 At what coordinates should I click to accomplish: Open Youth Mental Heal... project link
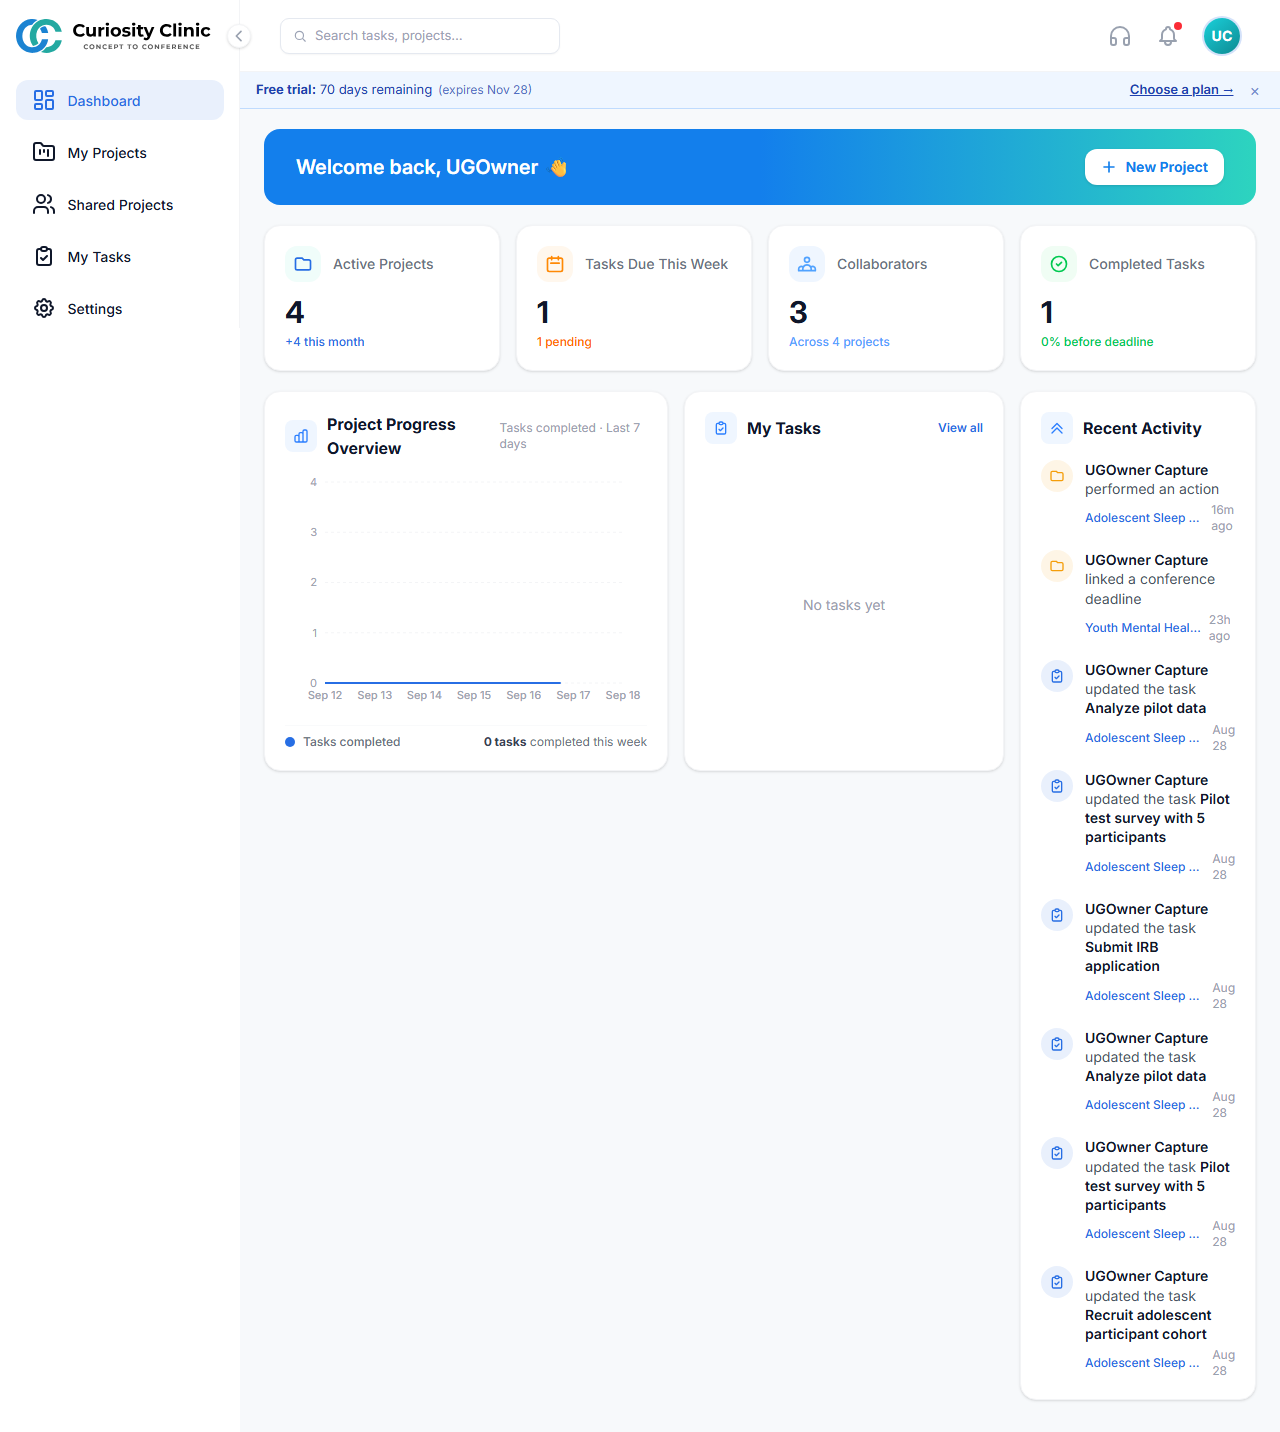coord(1143,628)
